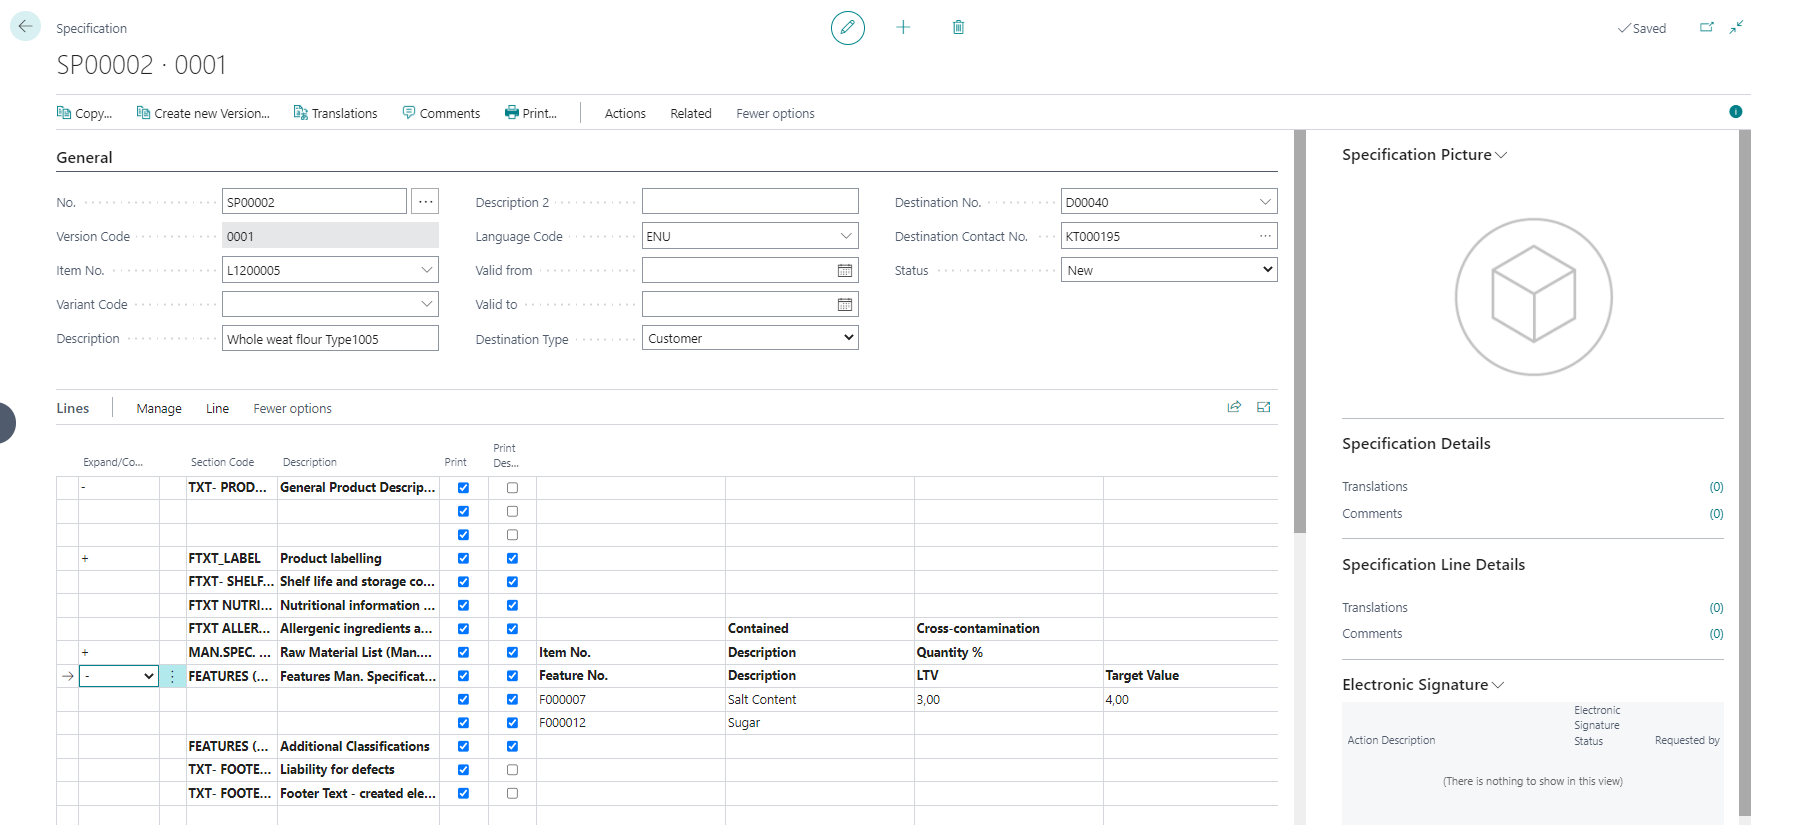This screenshot has width=1797, height=825.
Task: Open the No. field assist-edit ellipsis
Action: [x=425, y=202]
